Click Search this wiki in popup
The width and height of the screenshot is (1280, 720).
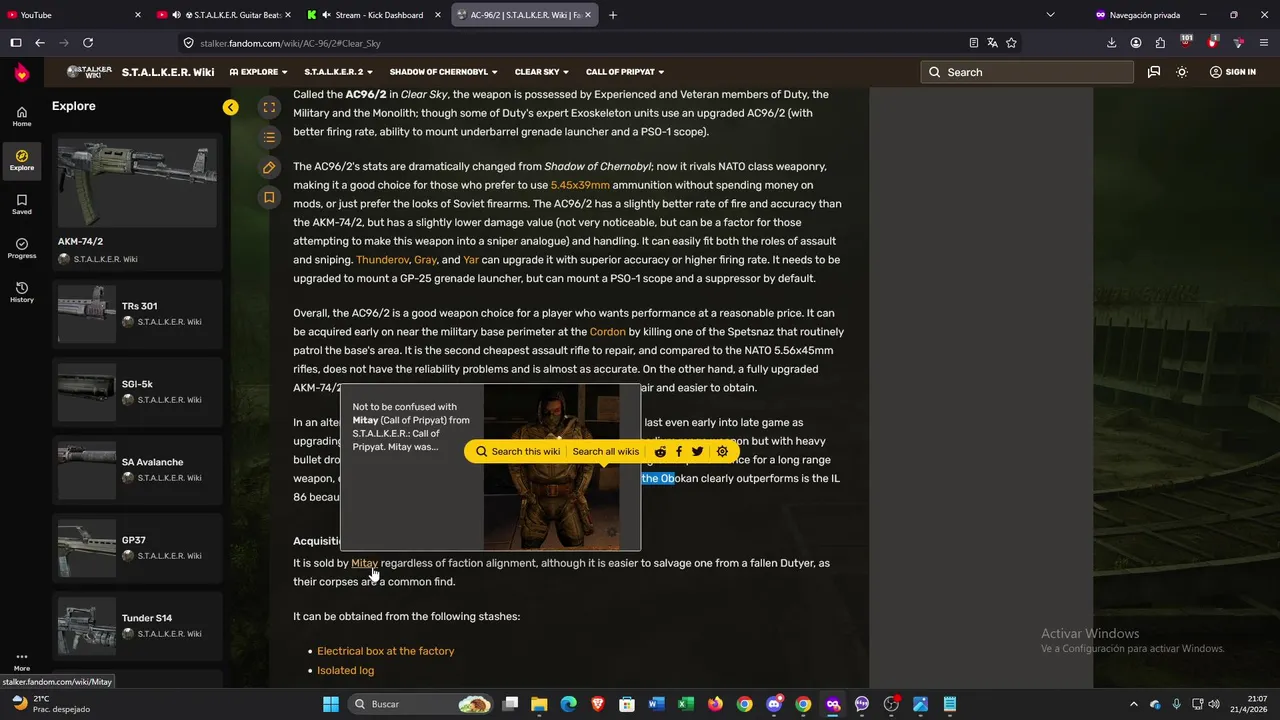point(518,451)
